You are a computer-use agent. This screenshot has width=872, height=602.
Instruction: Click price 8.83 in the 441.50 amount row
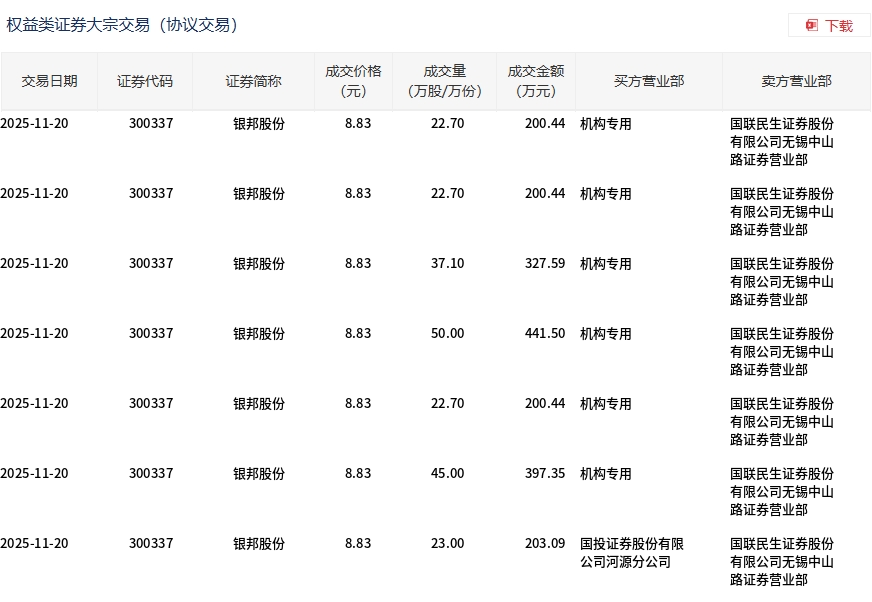click(x=358, y=333)
